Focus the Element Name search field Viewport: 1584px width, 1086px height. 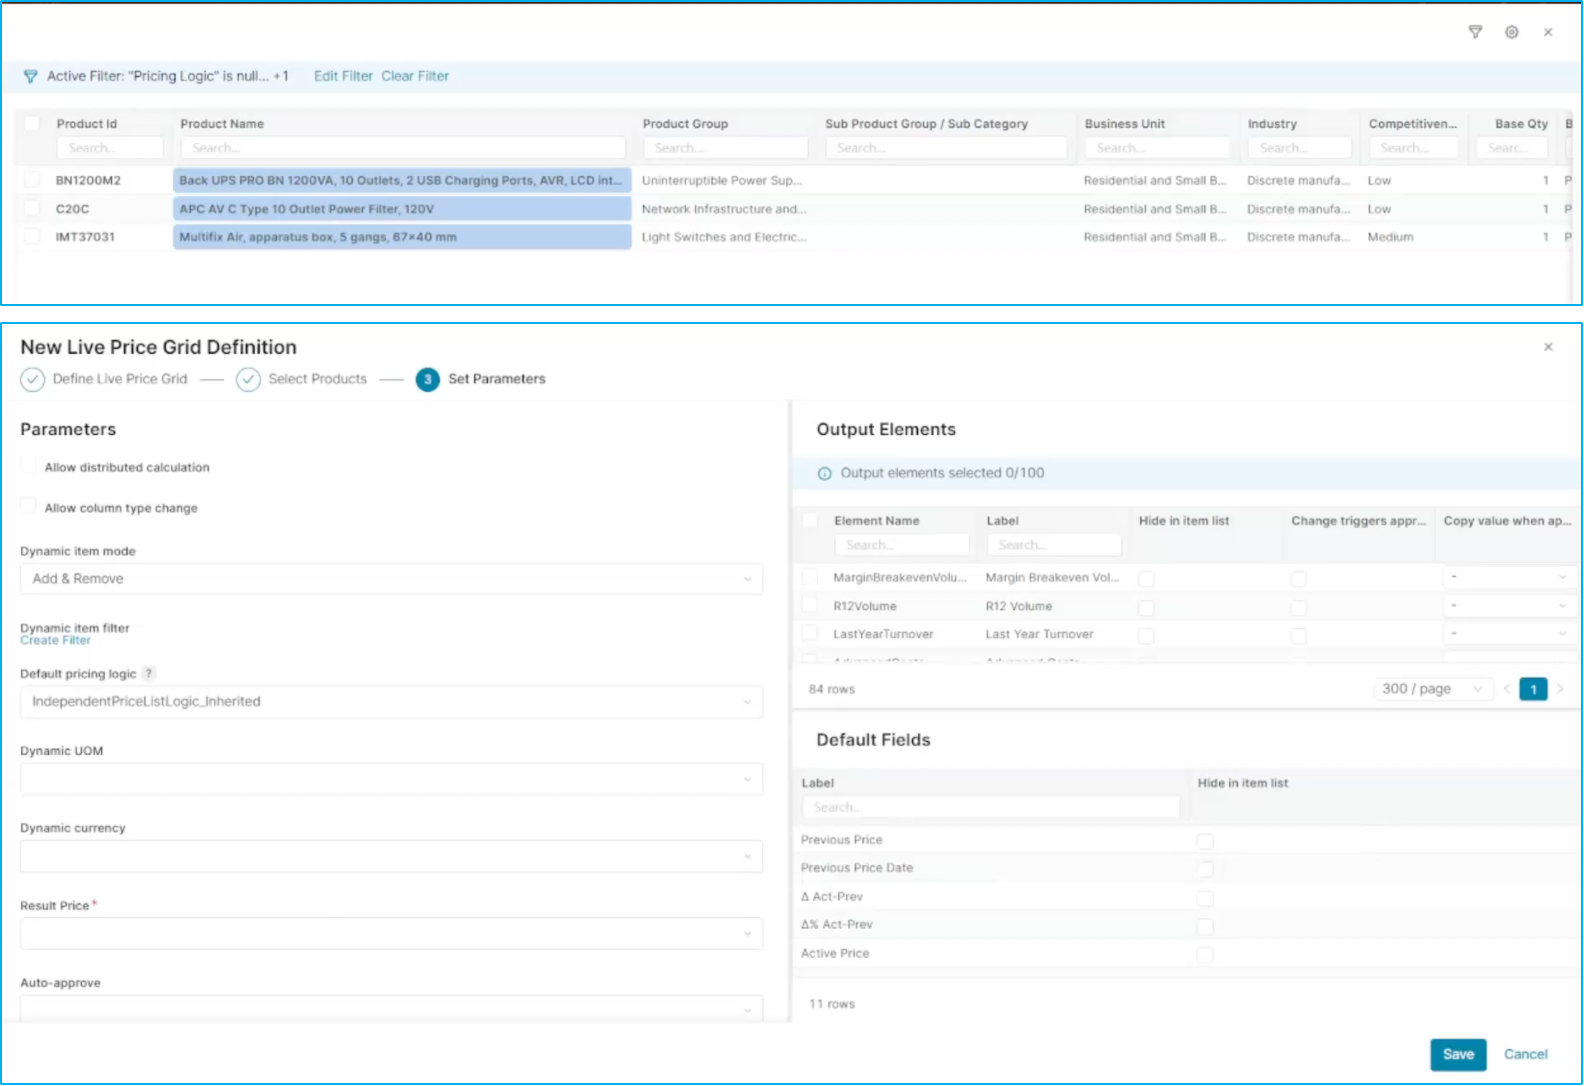pos(902,545)
